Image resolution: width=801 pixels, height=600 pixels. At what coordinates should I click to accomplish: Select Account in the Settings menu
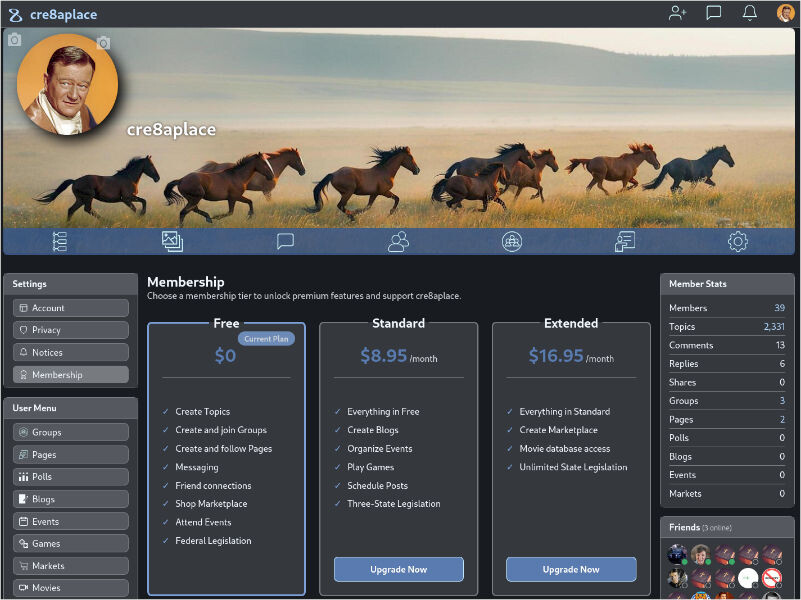pyautogui.click(x=71, y=308)
